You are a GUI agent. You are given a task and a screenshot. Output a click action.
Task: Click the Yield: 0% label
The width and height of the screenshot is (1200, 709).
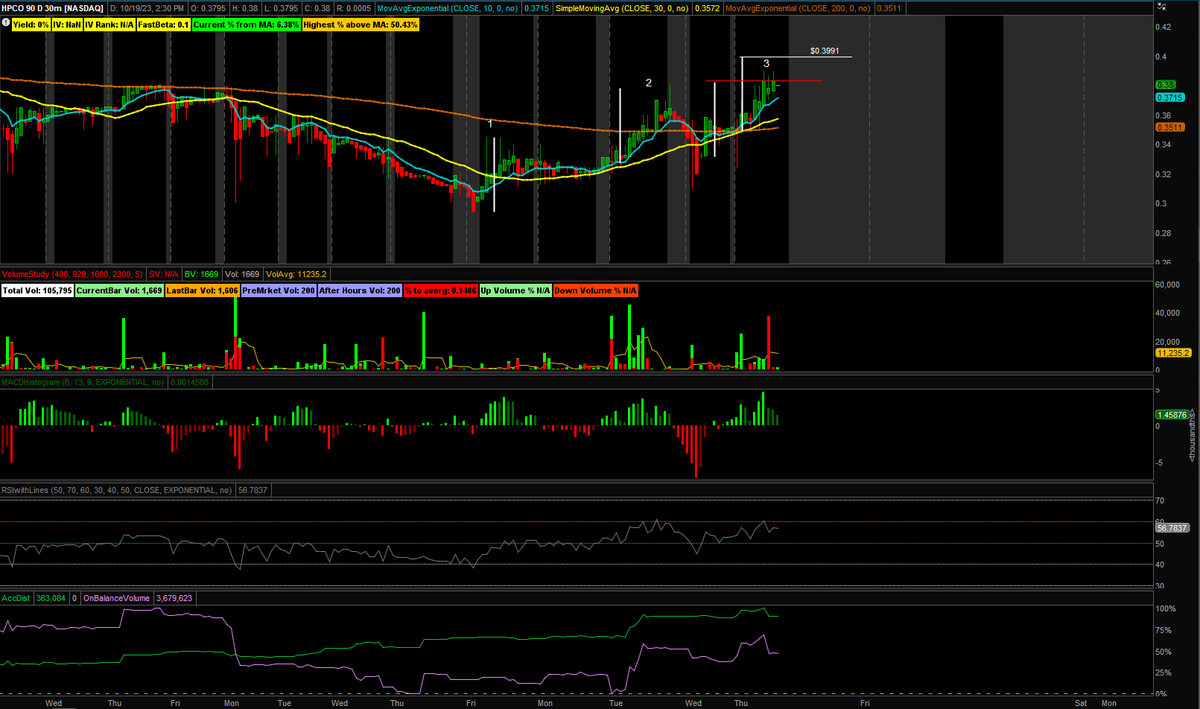coord(32,24)
